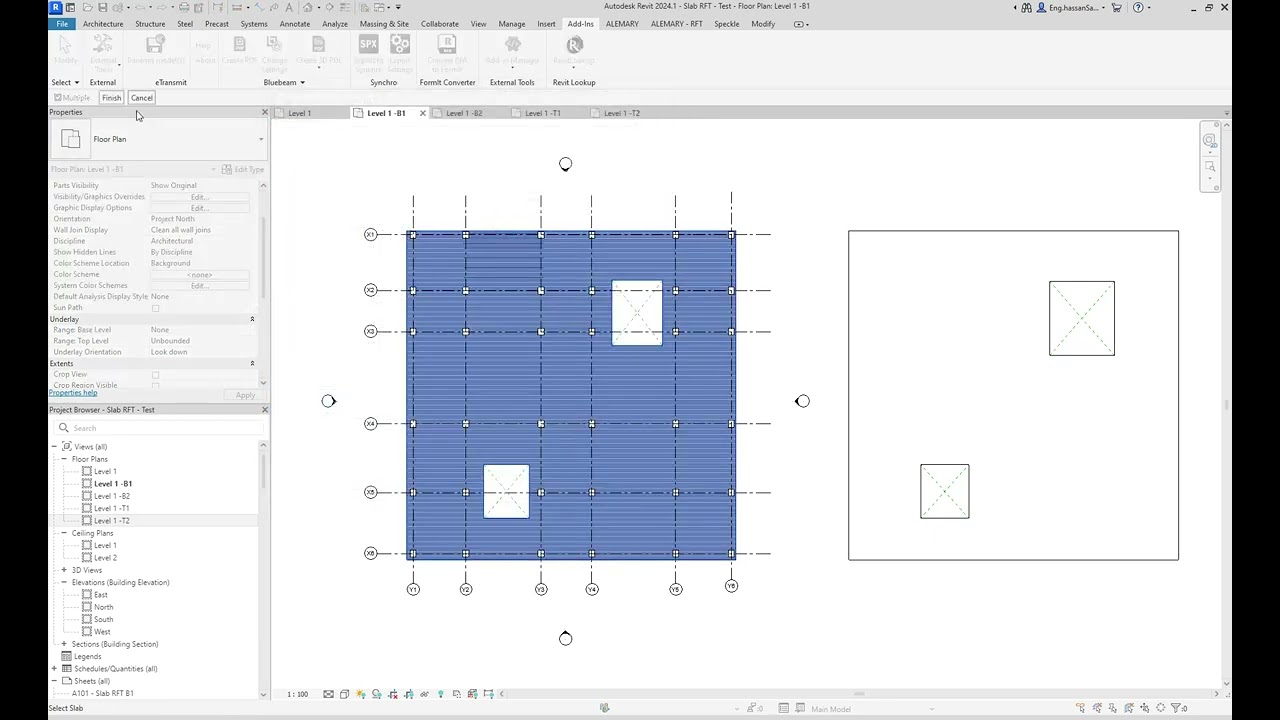This screenshot has height=720, width=1280.
Task: Click the Text tool (A) in quick access toolbar
Action: (288, 7)
